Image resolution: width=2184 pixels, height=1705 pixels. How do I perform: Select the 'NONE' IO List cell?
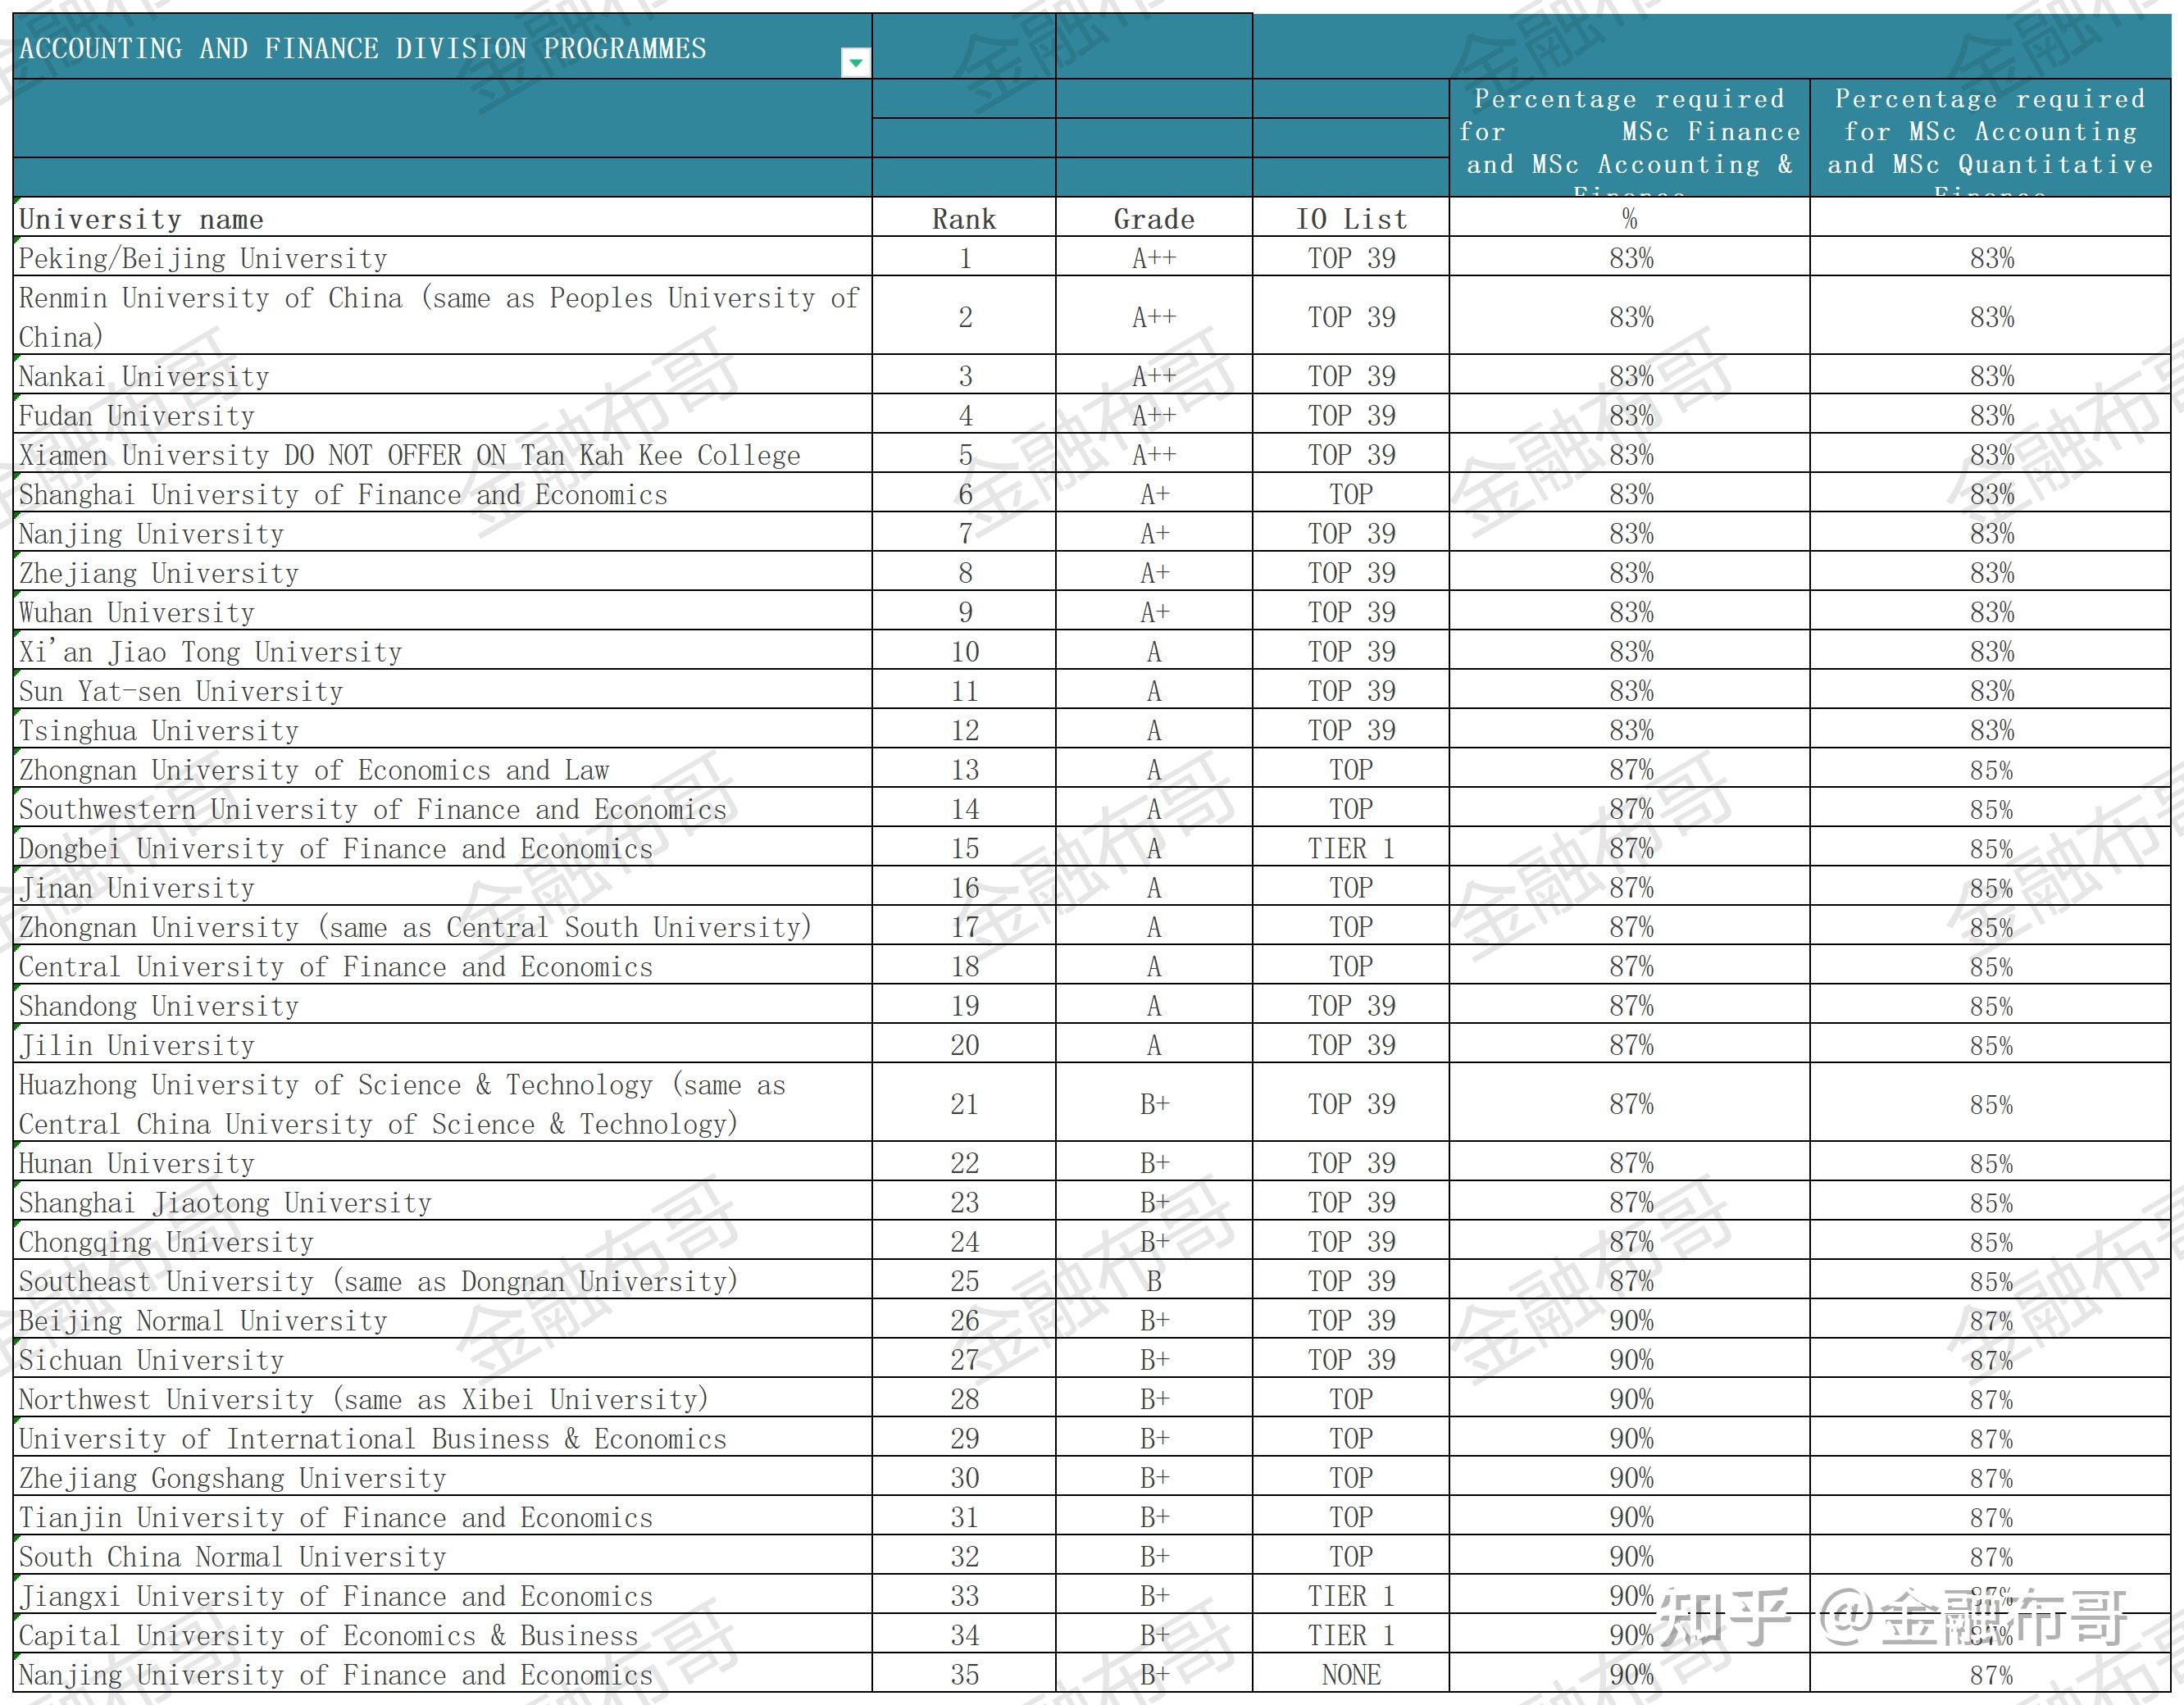tap(1350, 1674)
